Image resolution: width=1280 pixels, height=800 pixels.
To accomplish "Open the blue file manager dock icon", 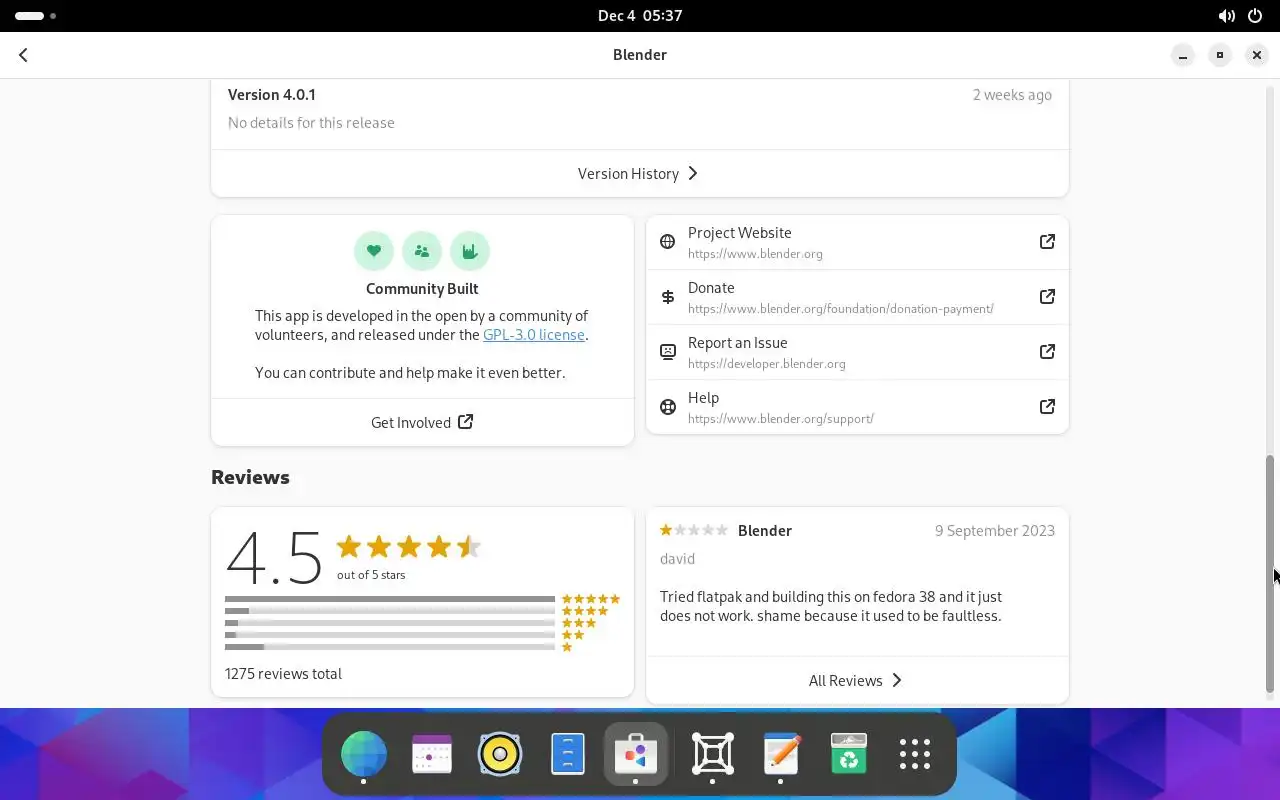I will [x=568, y=754].
